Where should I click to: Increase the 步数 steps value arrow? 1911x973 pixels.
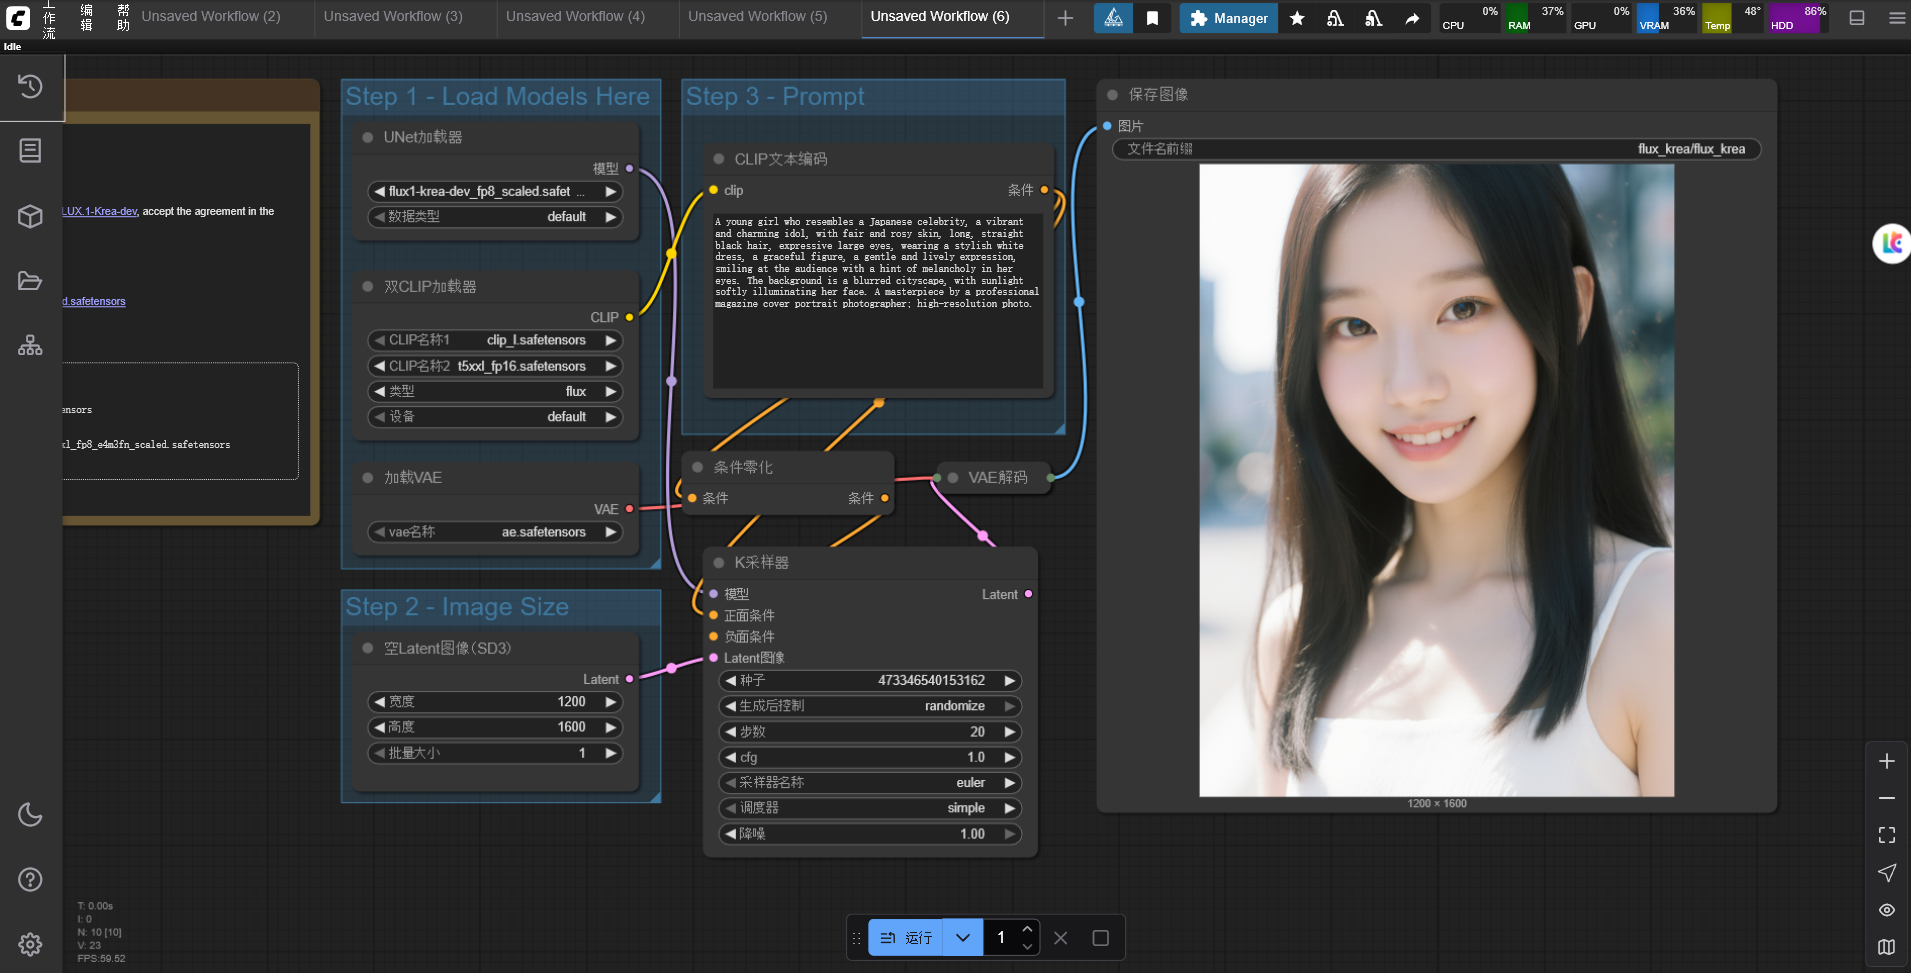point(1010,732)
